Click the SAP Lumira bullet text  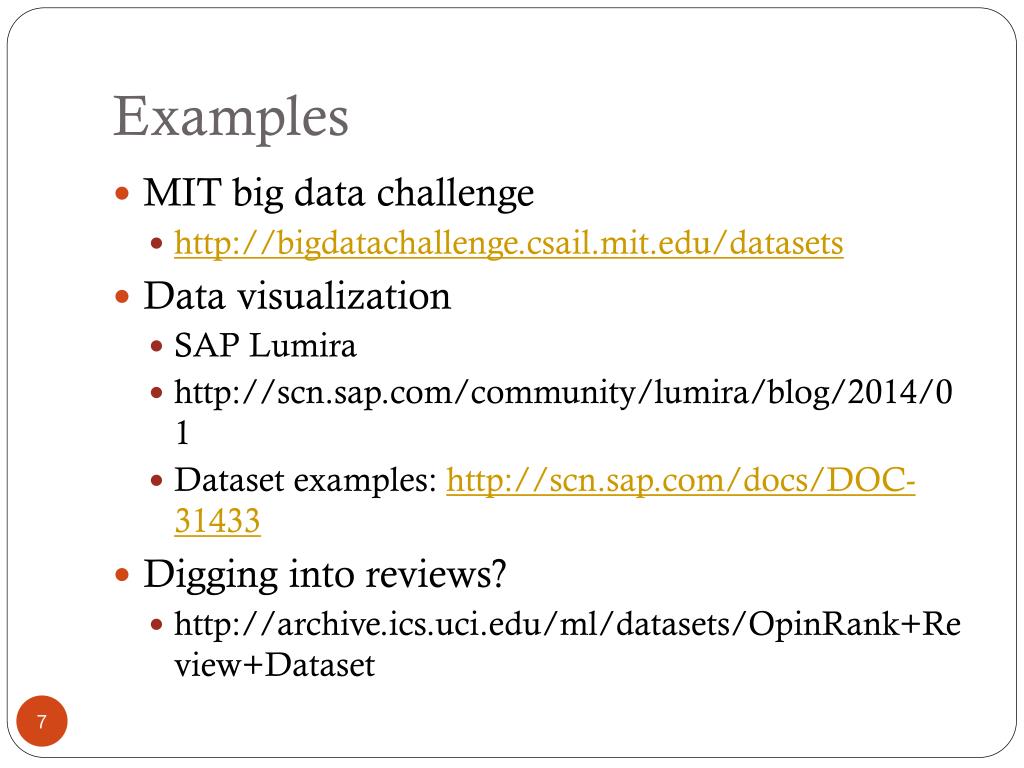(265, 345)
